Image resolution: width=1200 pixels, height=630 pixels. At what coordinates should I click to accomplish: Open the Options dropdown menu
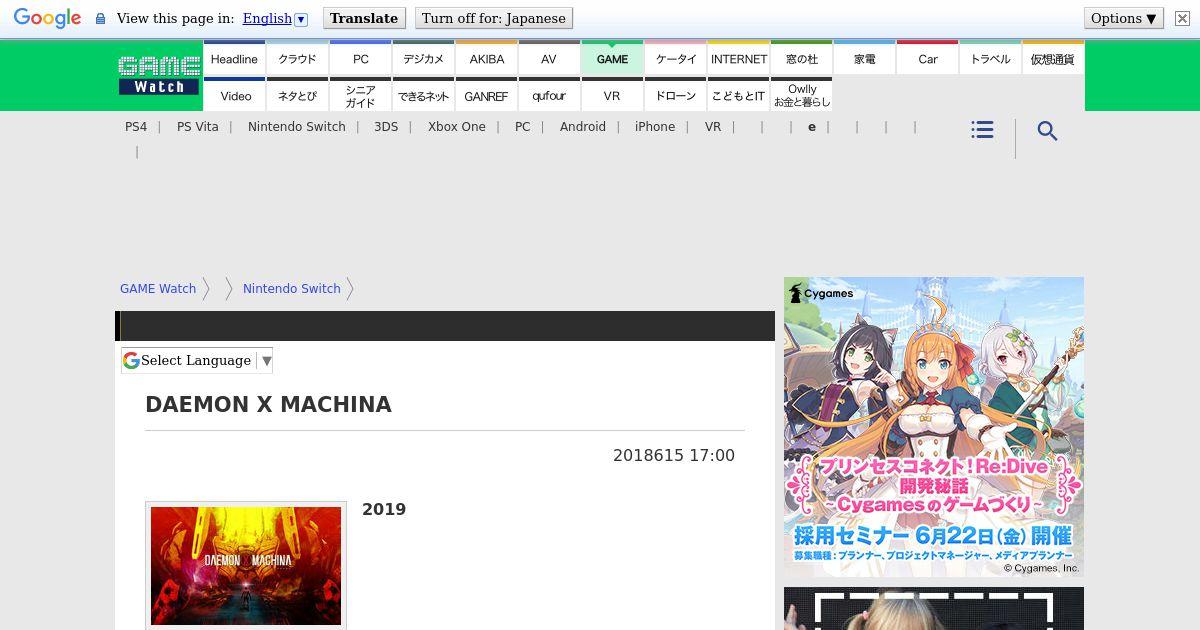pyautogui.click(x=1124, y=18)
